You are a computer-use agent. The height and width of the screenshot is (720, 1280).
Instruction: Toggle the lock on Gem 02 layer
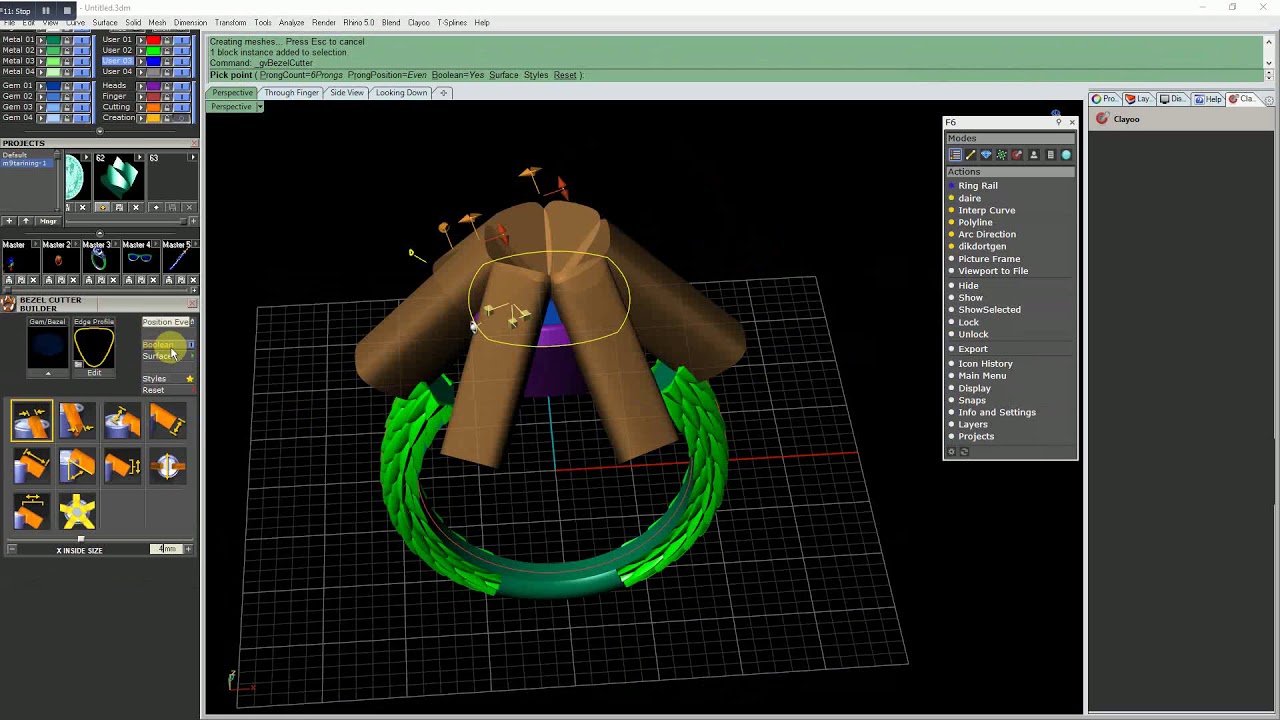pos(67,97)
